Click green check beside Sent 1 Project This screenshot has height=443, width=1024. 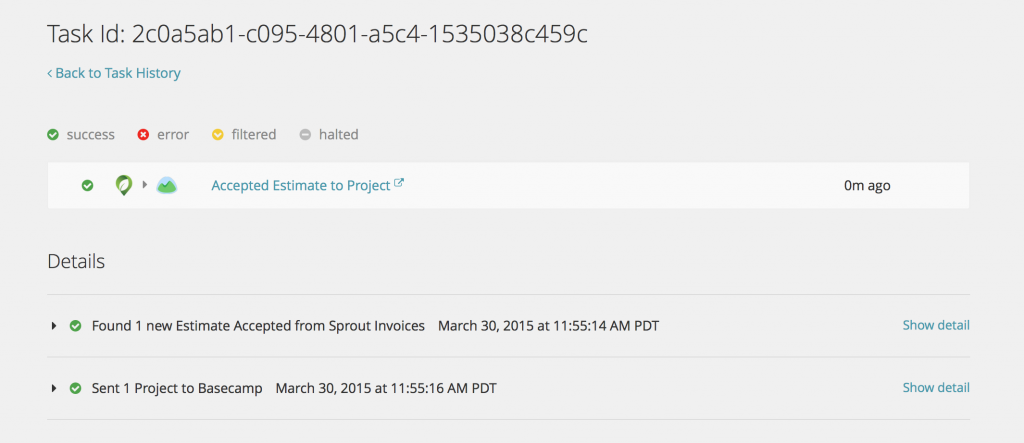pos(75,388)
